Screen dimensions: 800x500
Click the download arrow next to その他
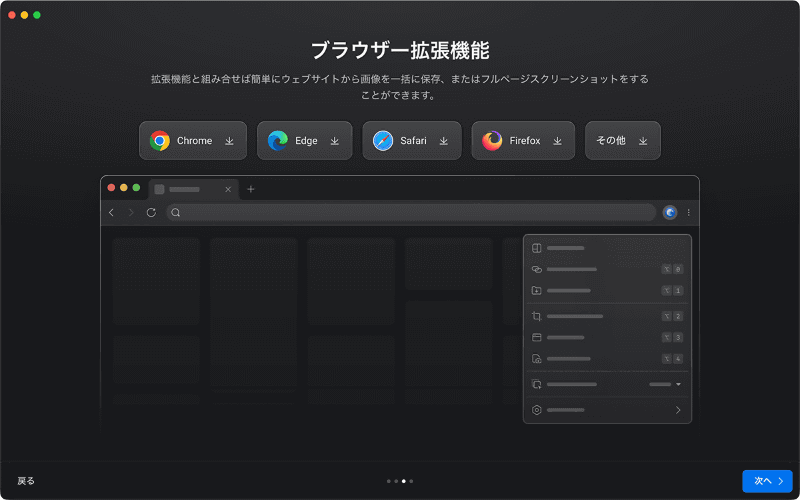[x=643, y=141]
